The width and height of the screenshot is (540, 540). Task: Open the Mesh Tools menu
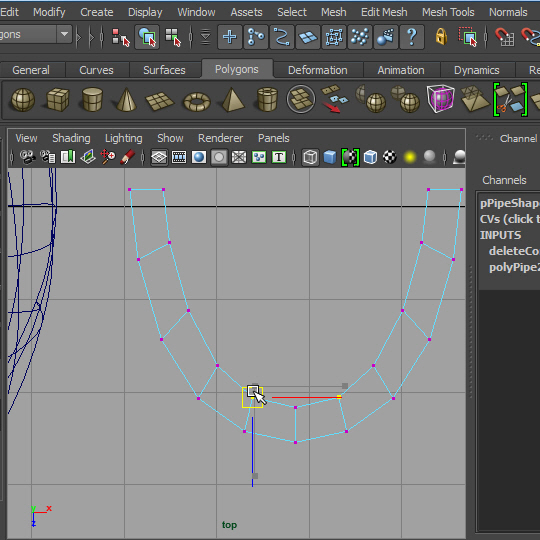point(448,12)
